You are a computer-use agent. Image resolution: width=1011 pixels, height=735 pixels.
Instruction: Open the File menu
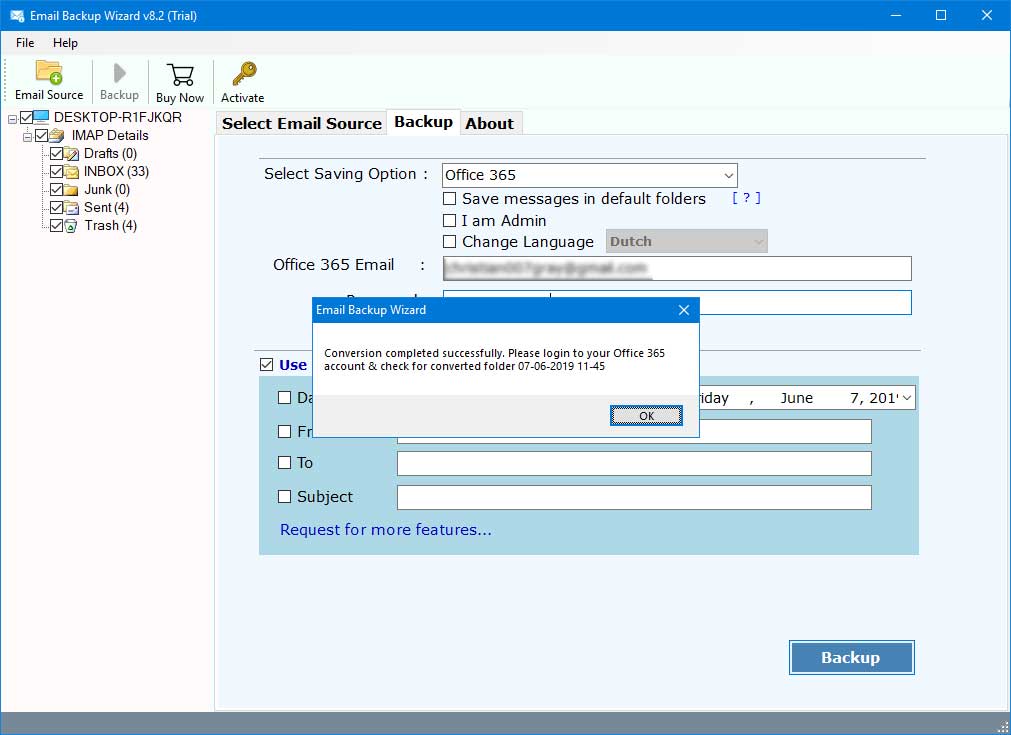pos(25,43)
